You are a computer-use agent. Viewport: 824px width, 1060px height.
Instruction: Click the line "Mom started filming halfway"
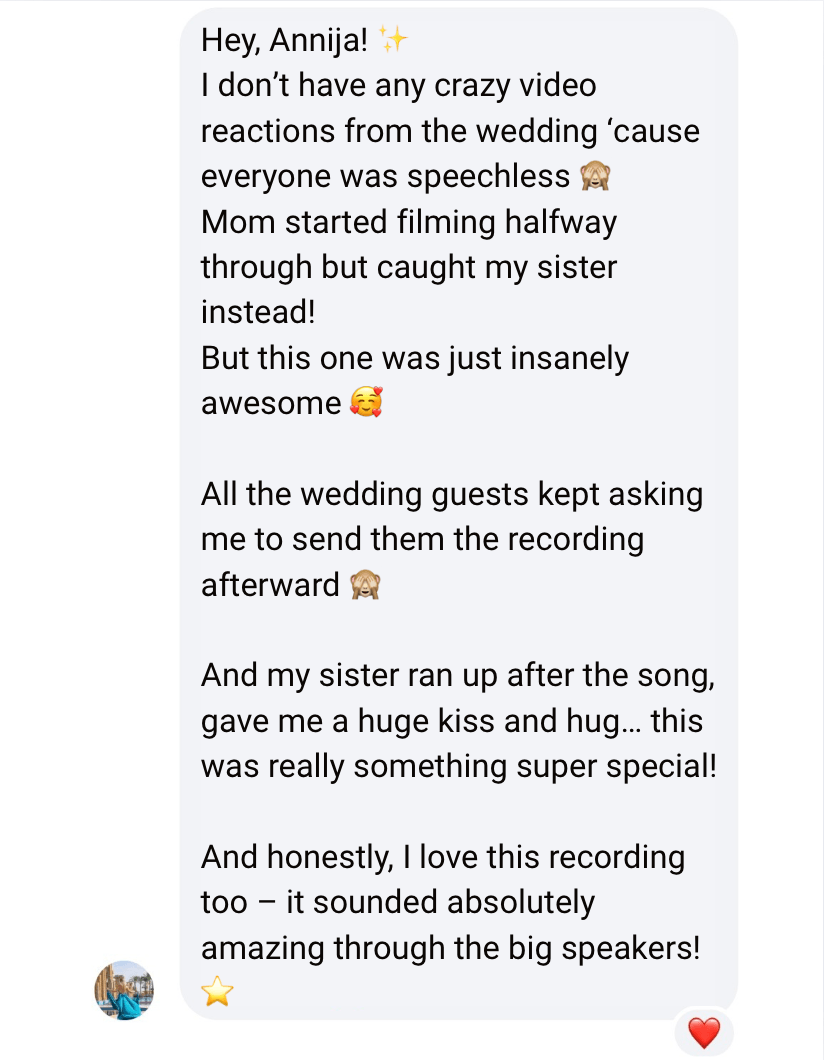click(x=408, y=221)
